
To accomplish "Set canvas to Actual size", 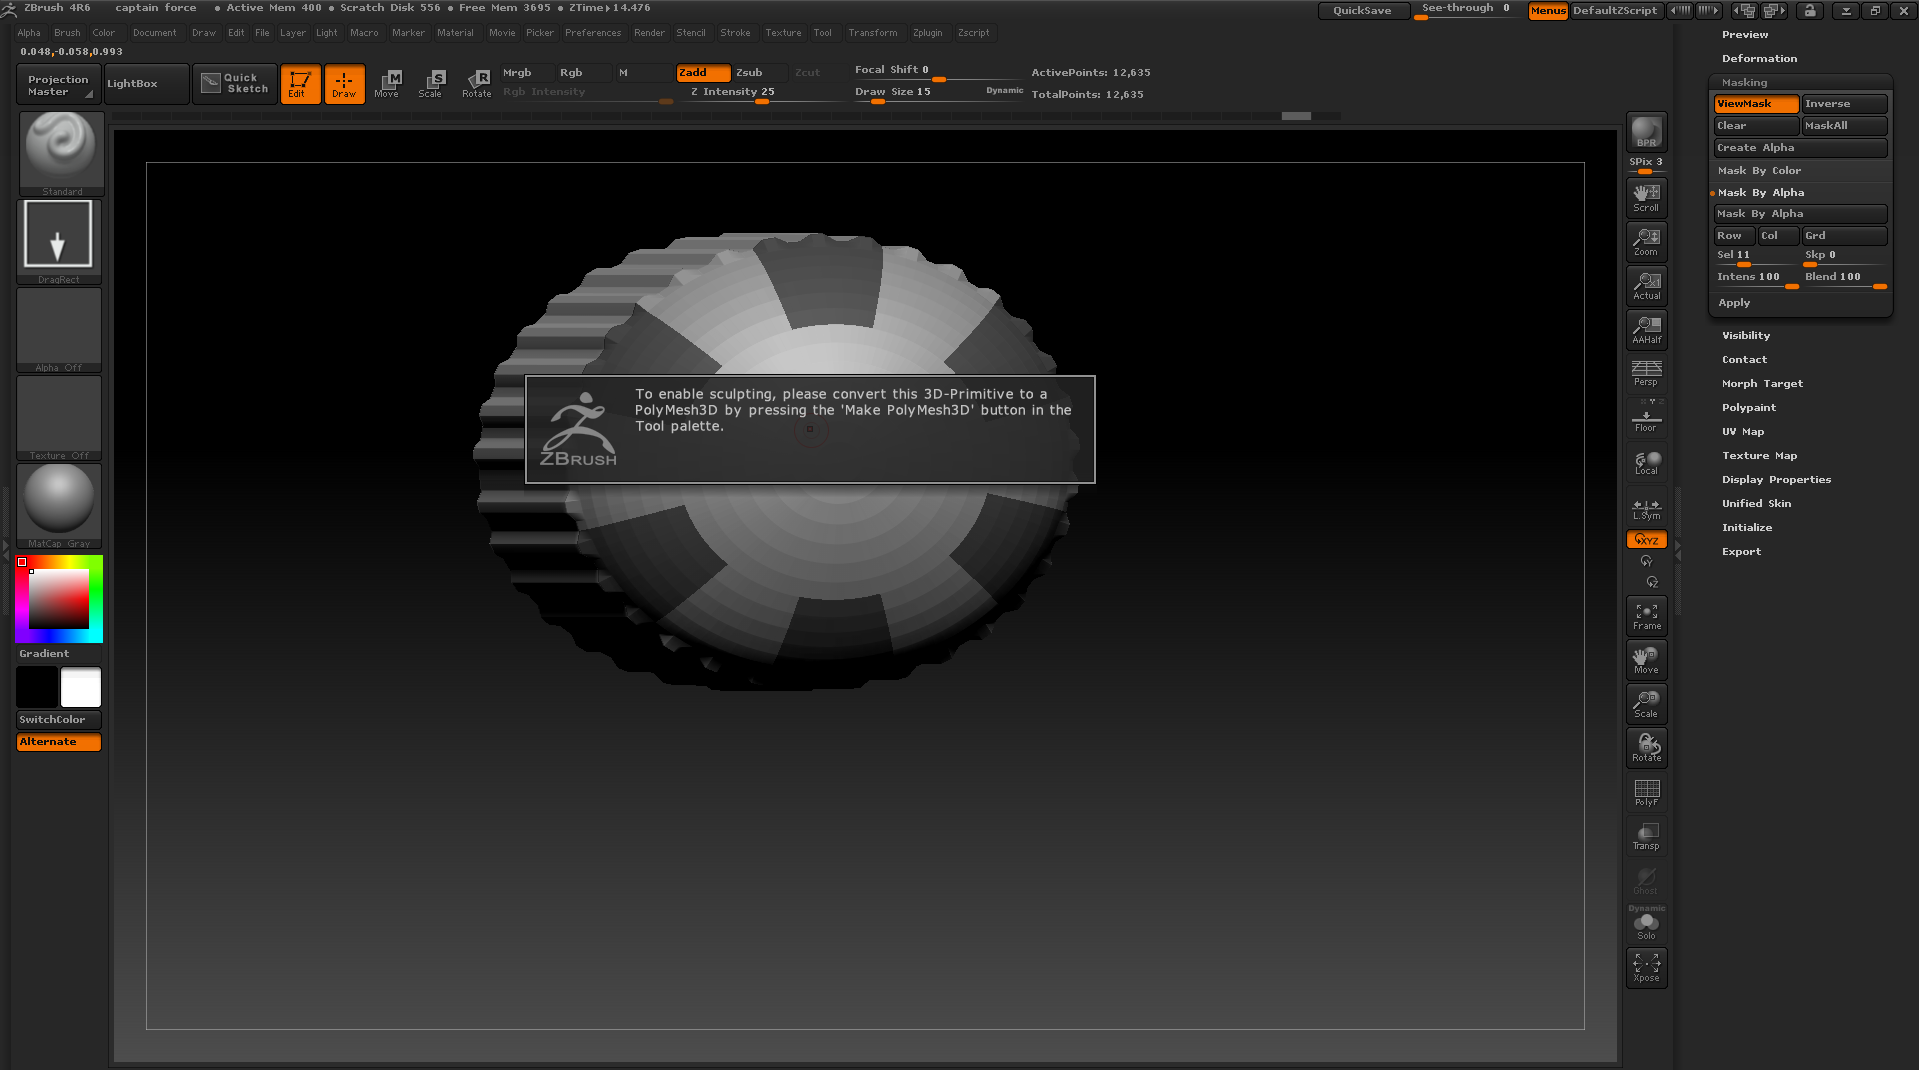I will [x=1646, y=286].
